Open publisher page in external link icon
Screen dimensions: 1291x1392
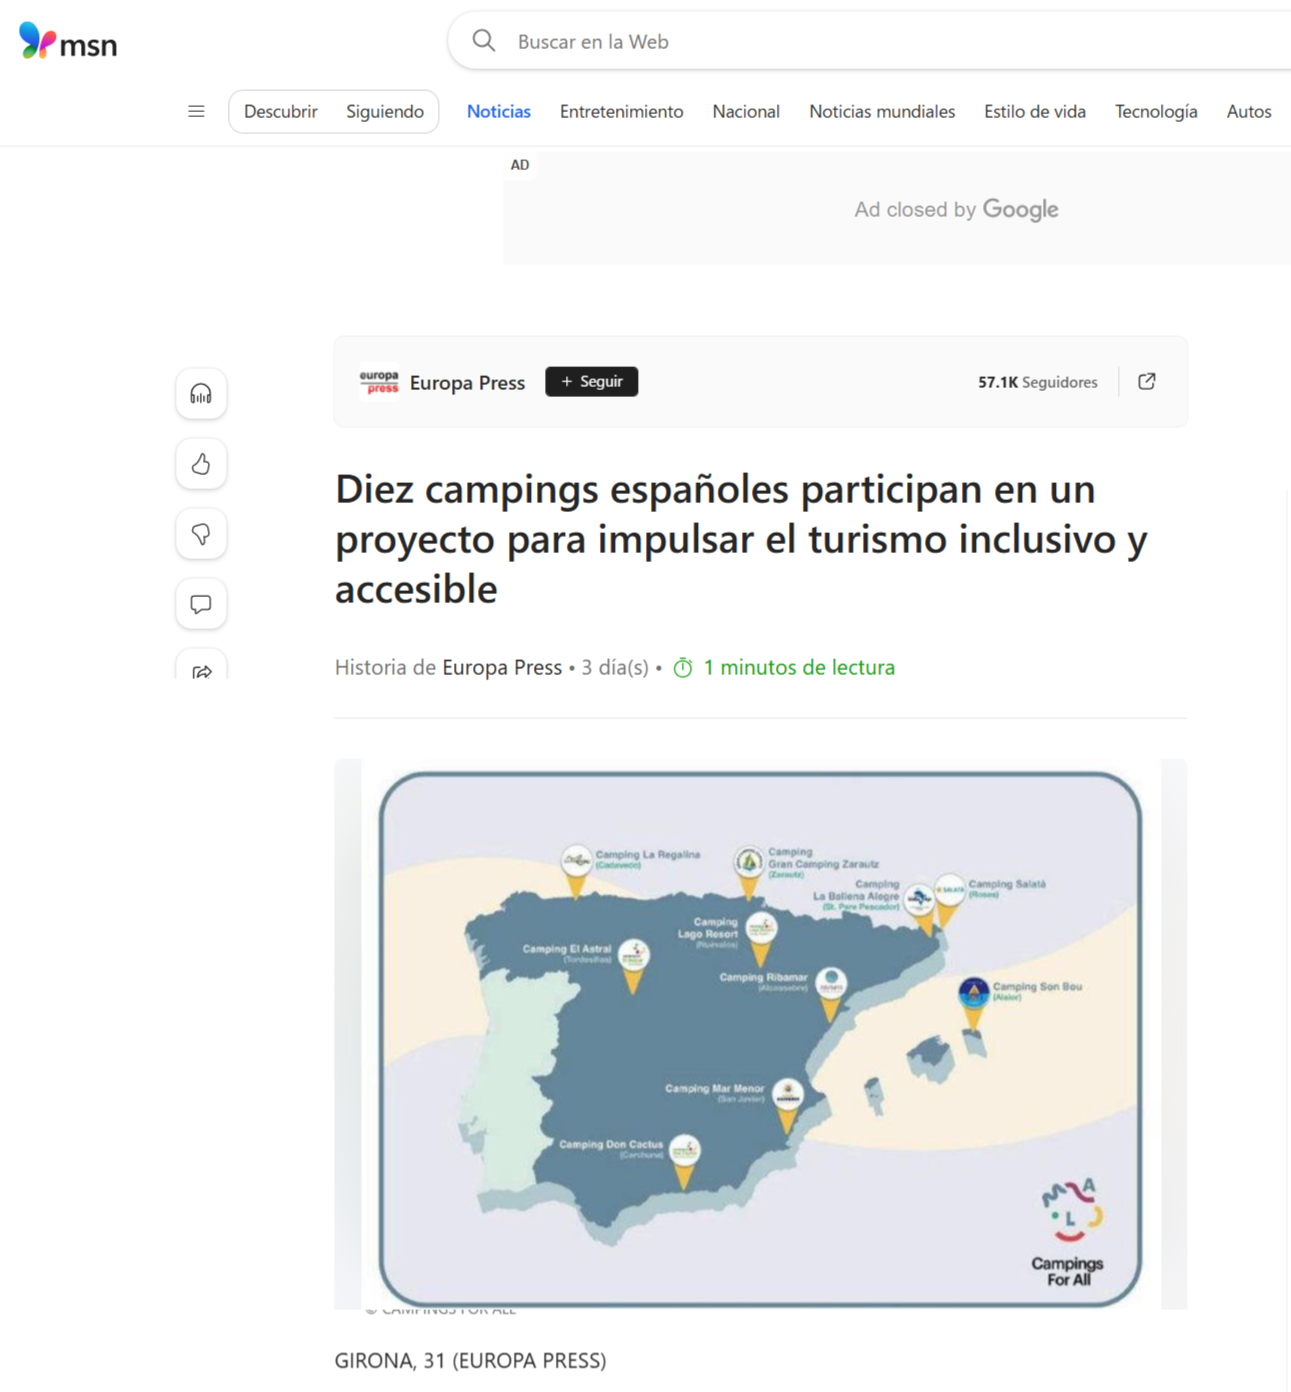[x=1147, y=382]
